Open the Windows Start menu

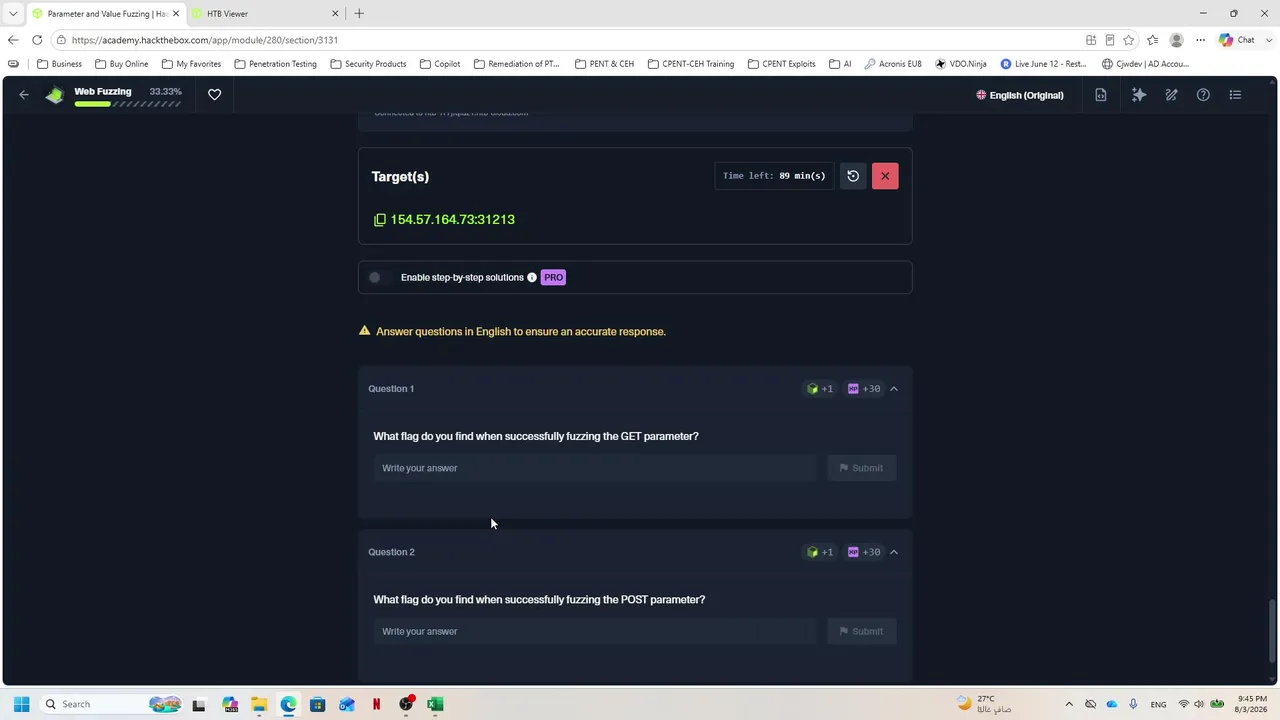[x=21, y=704]
